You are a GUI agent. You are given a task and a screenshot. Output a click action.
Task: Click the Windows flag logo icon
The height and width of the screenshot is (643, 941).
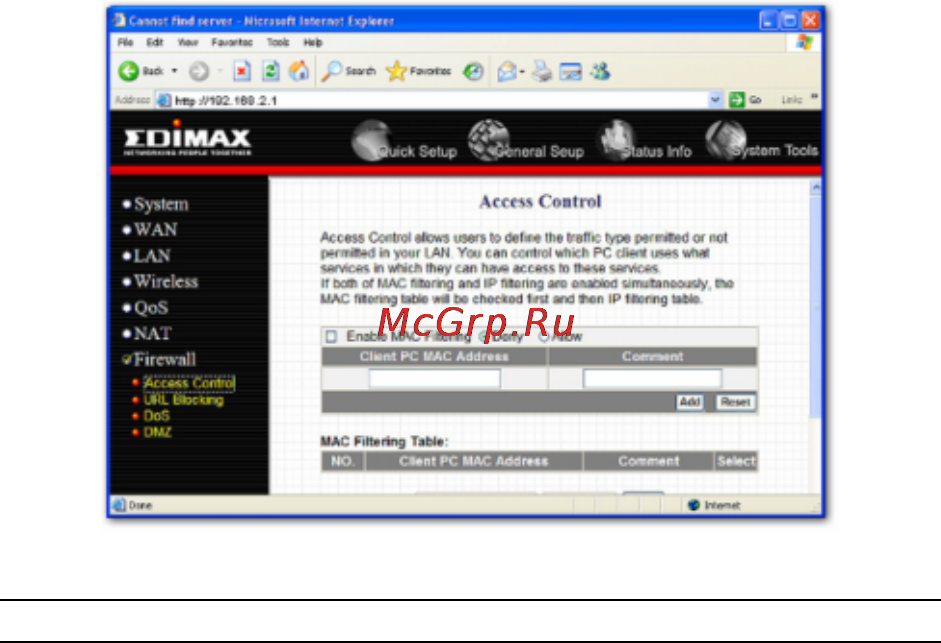(x=804, y=43)
